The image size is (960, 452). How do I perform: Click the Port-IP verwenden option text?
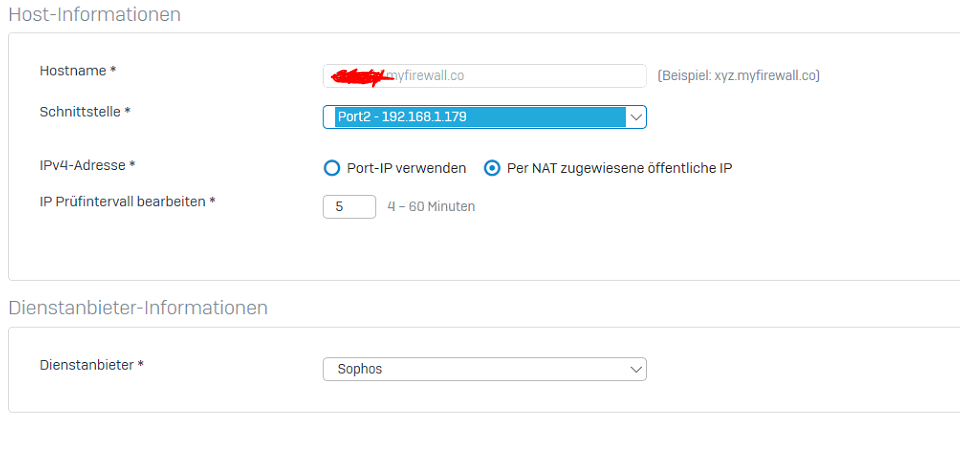click(x=406, y=168)
